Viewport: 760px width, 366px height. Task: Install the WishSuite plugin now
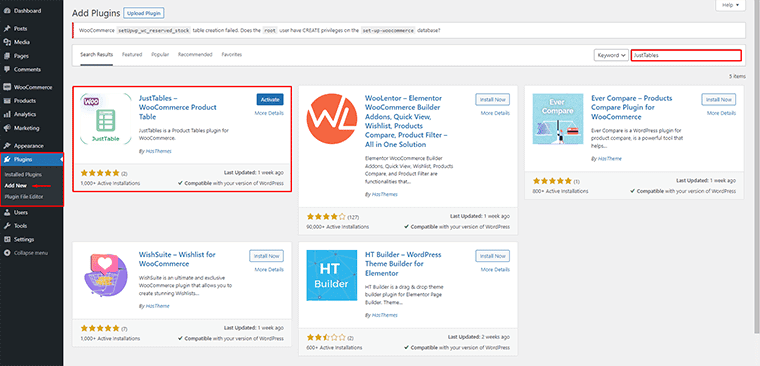267,256
